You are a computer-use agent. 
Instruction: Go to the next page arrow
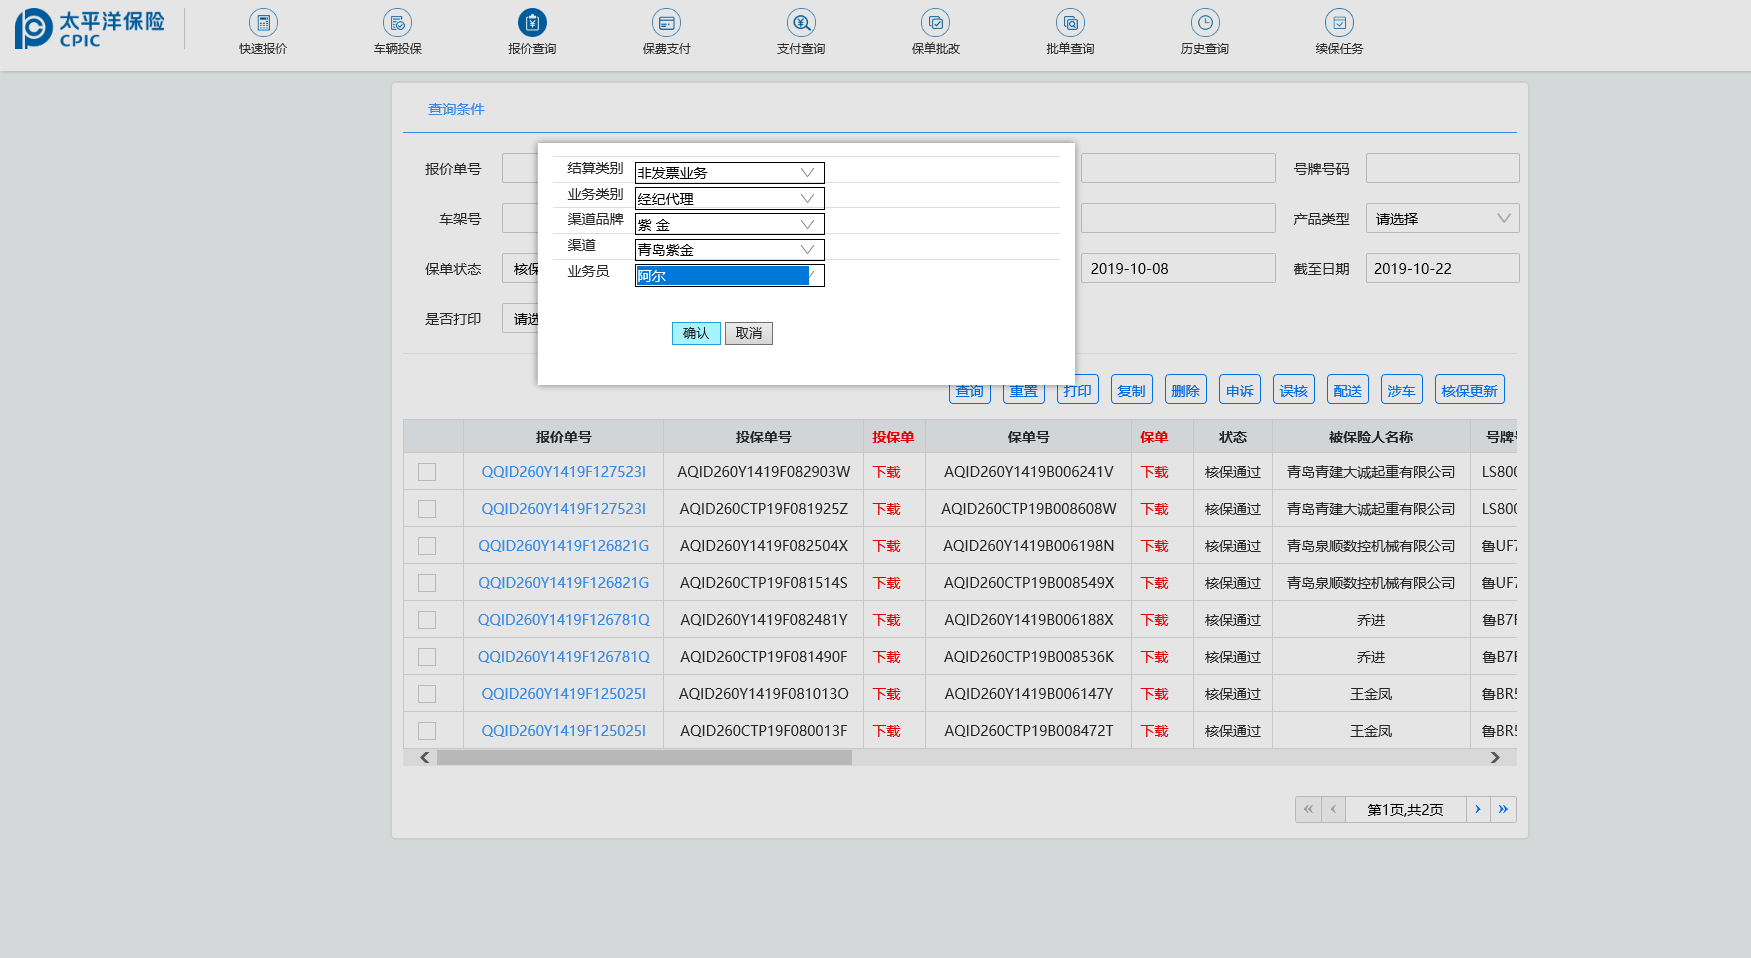pyautogui.click(x=1478, y=809)
